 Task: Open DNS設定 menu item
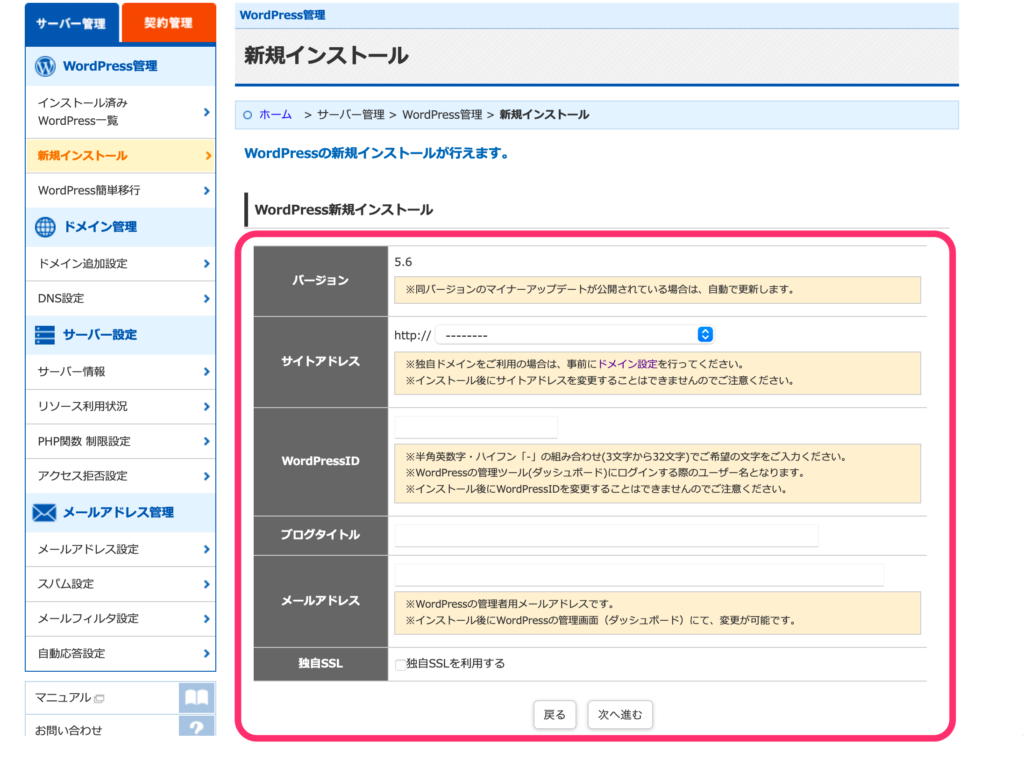120,299
